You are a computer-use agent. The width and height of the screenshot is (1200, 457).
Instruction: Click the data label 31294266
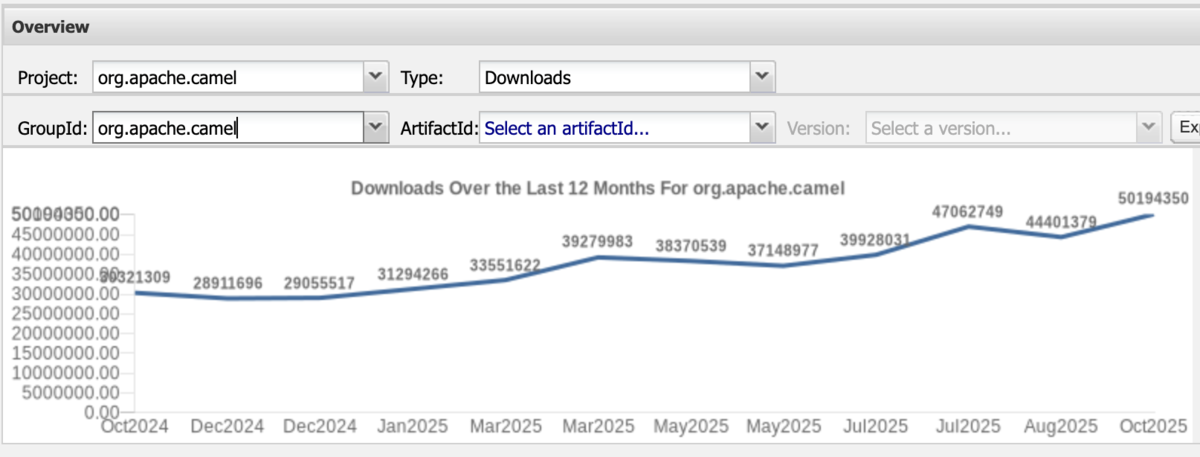(415, 274)
